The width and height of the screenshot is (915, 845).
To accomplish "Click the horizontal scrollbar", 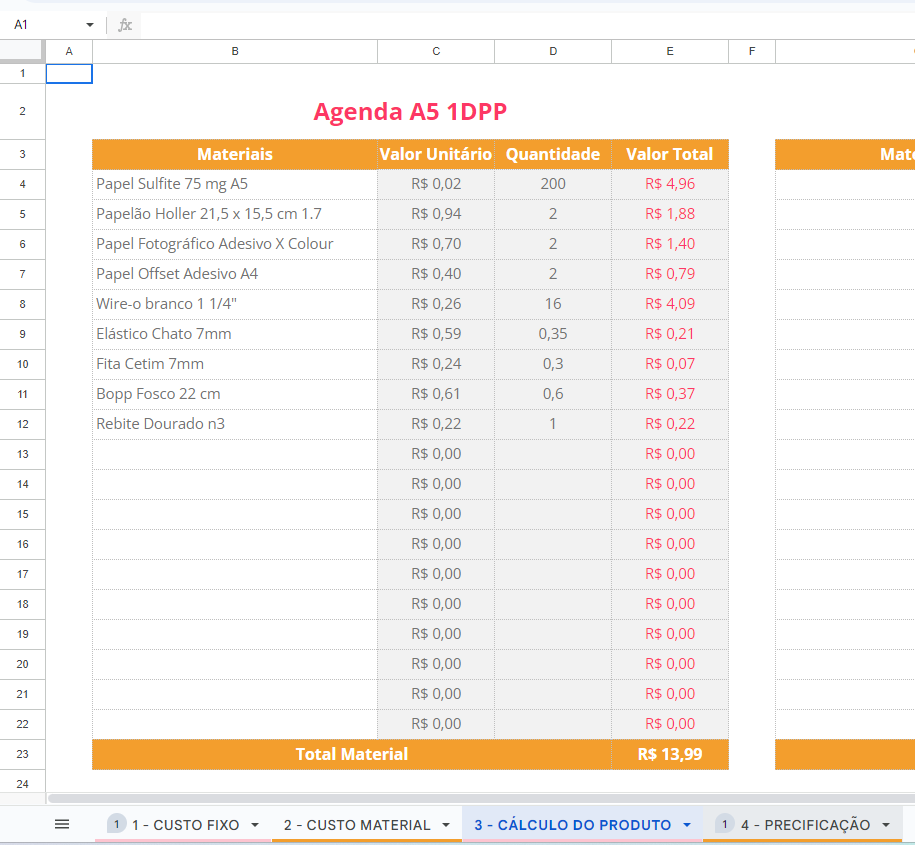I will coord(480,798).
